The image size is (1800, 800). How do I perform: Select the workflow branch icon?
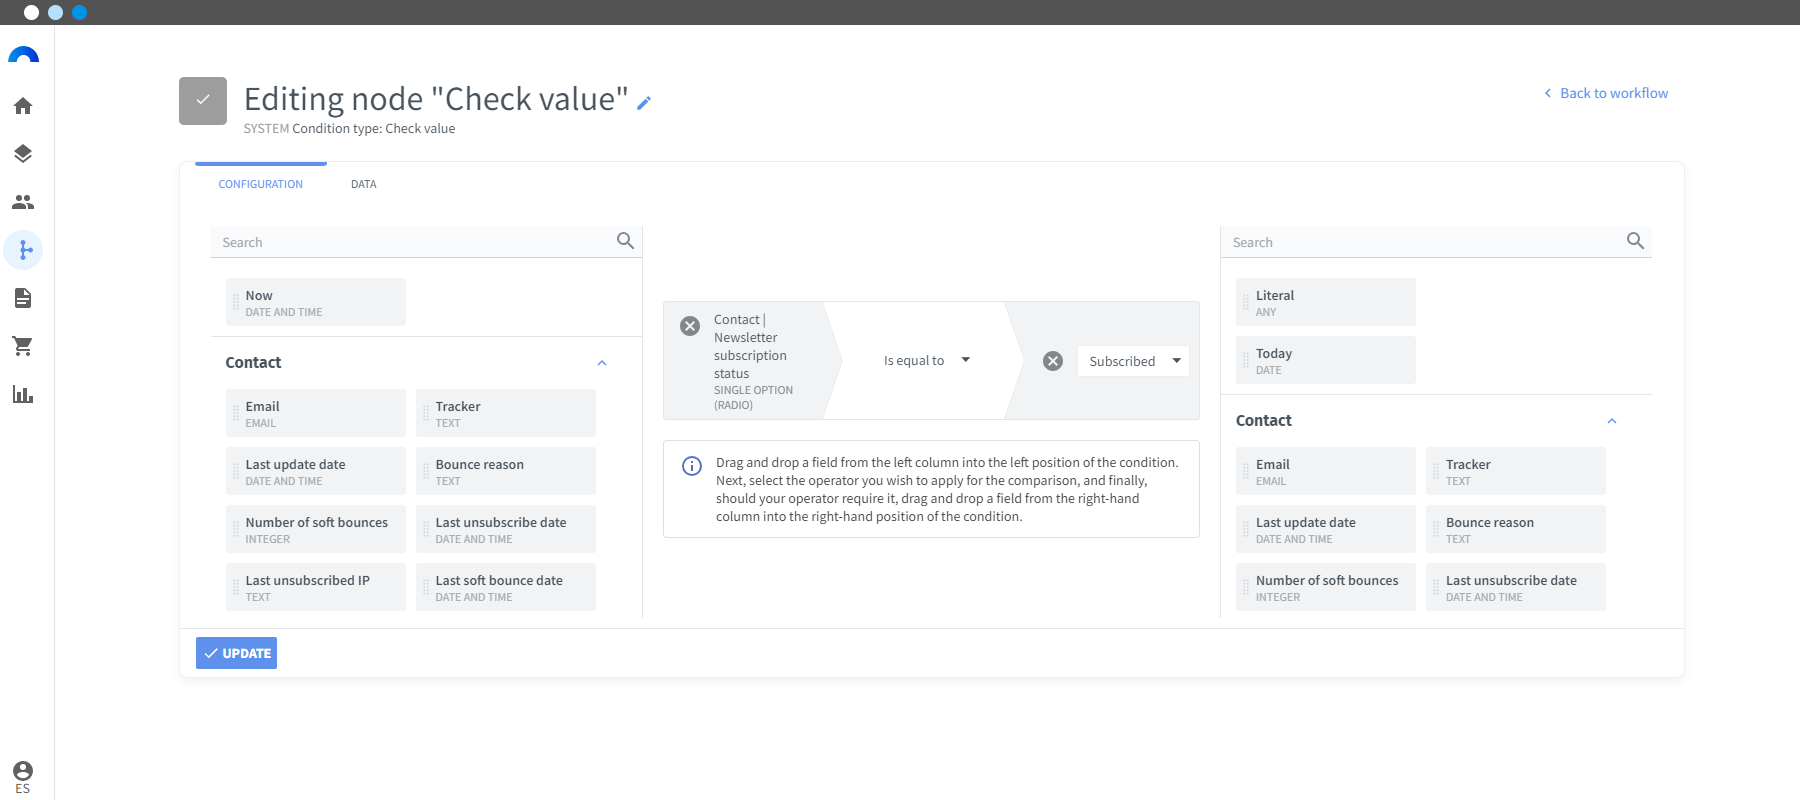pos(24,250)
